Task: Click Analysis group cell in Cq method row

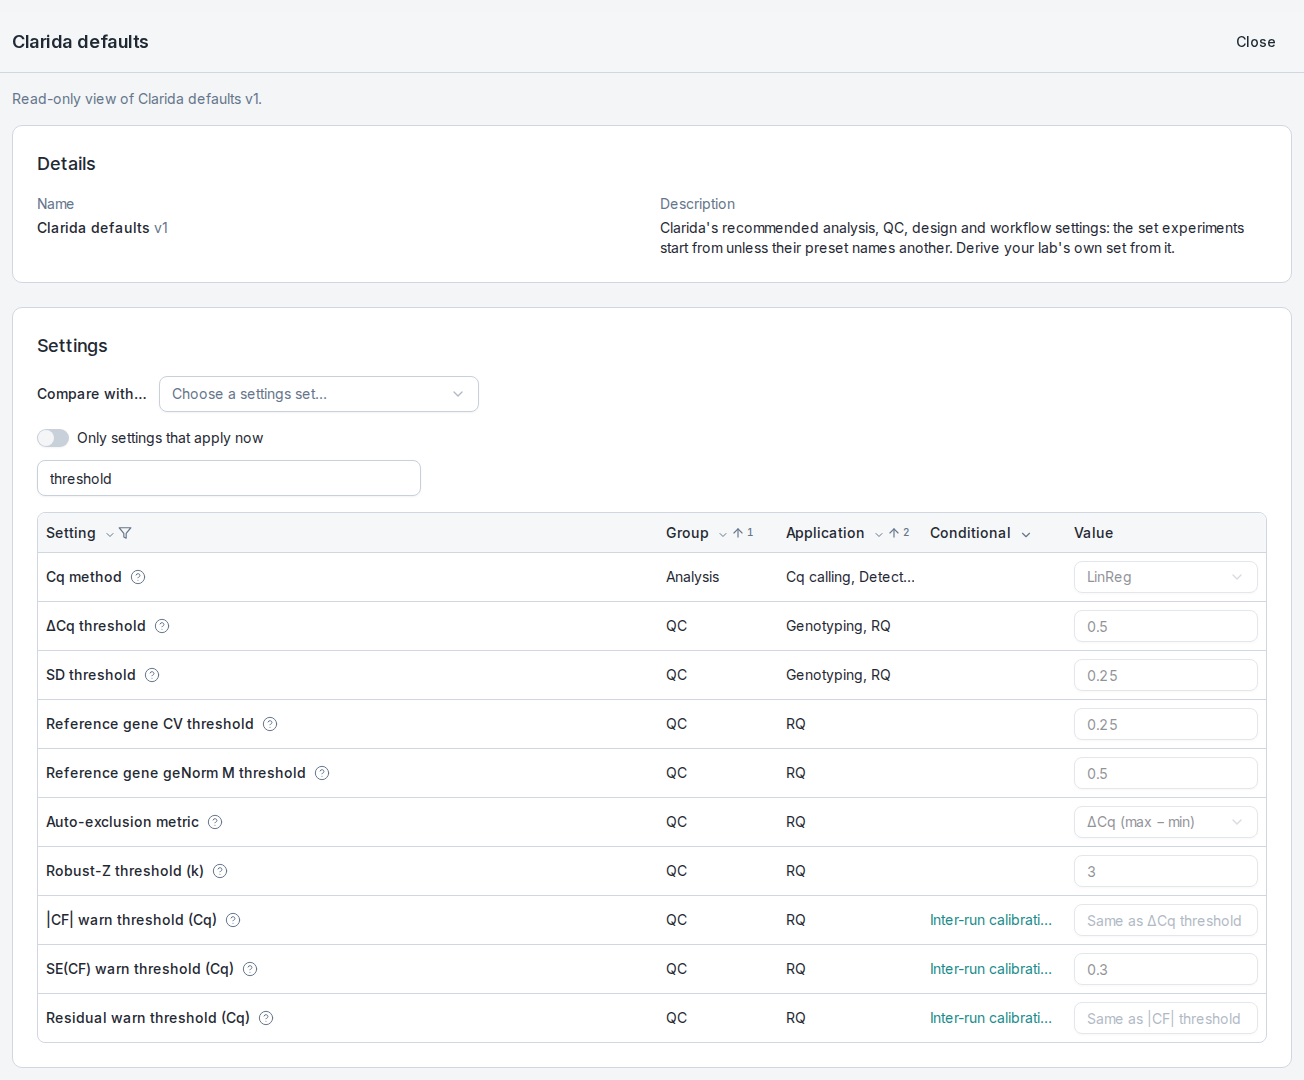Action: (692, 577)
